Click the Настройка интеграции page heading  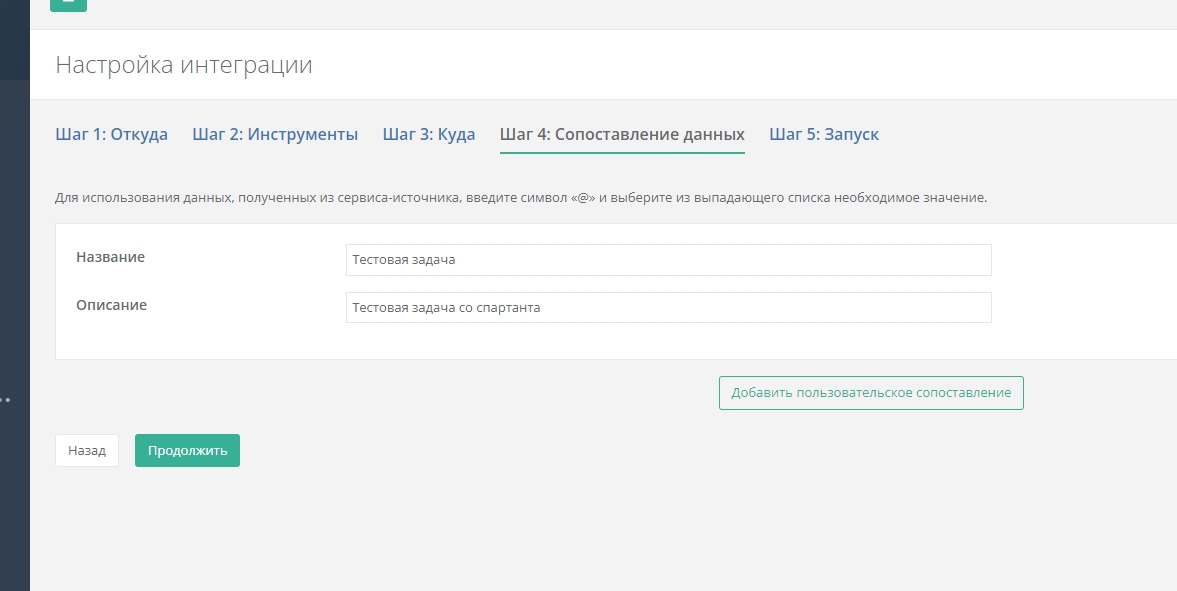pyautogui.click(x=184, y=66)
